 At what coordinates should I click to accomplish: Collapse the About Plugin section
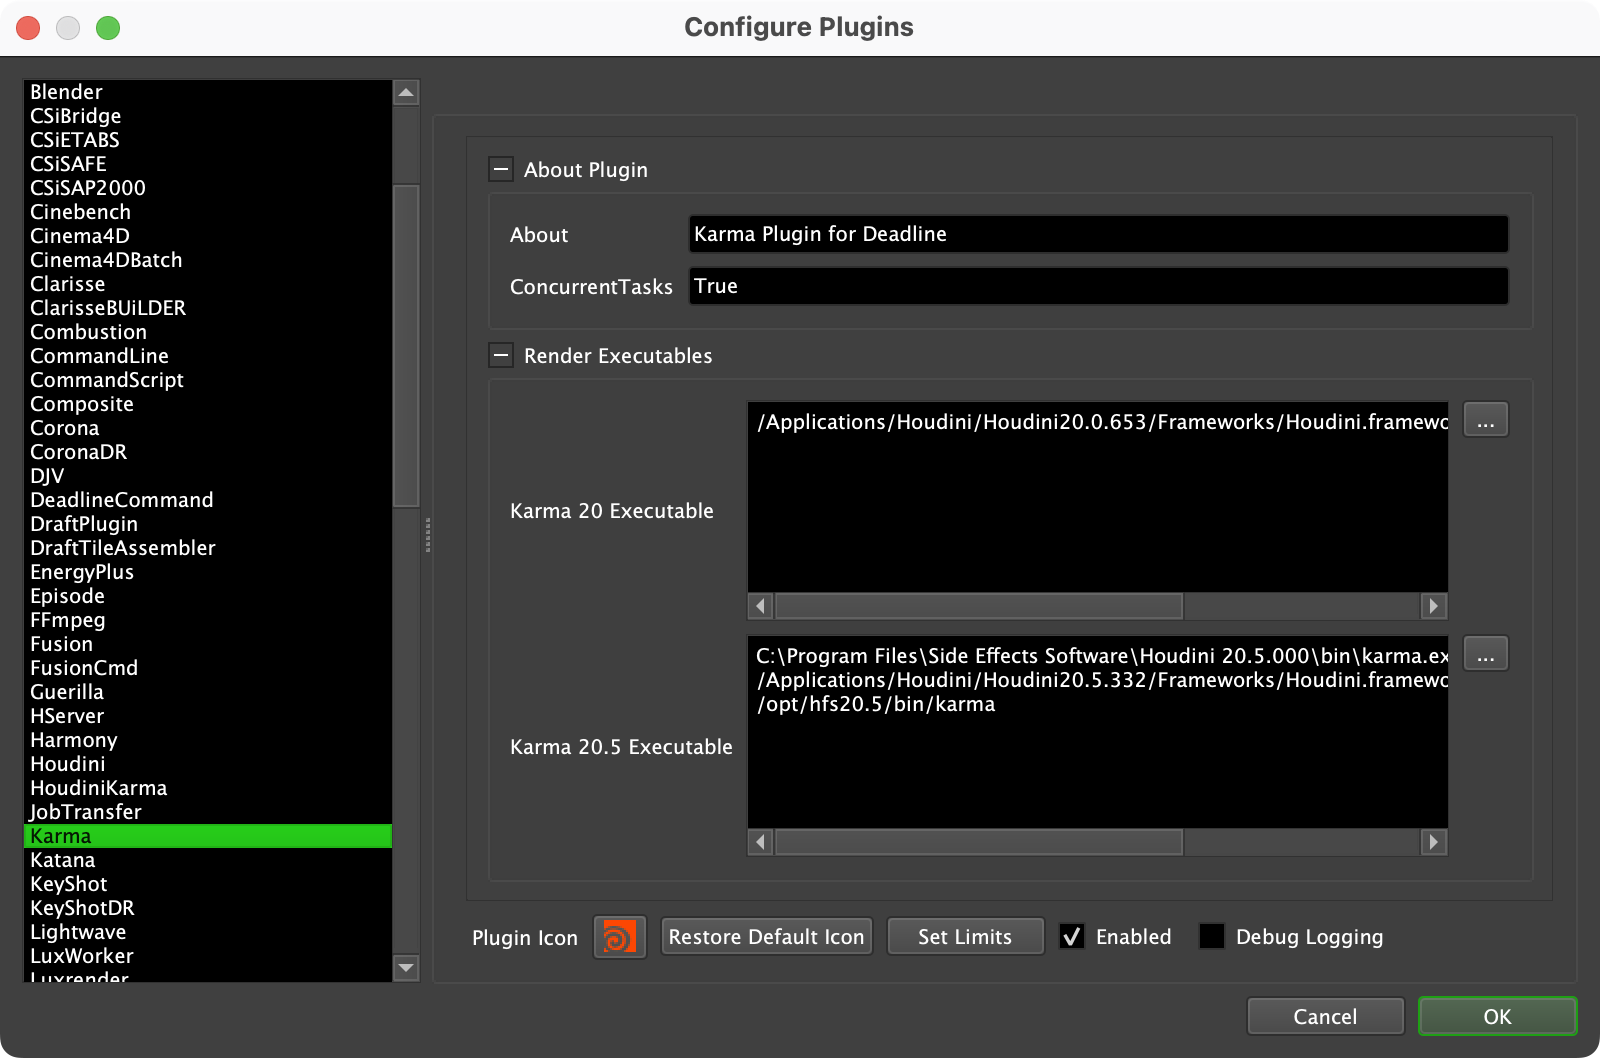[500, 169]
